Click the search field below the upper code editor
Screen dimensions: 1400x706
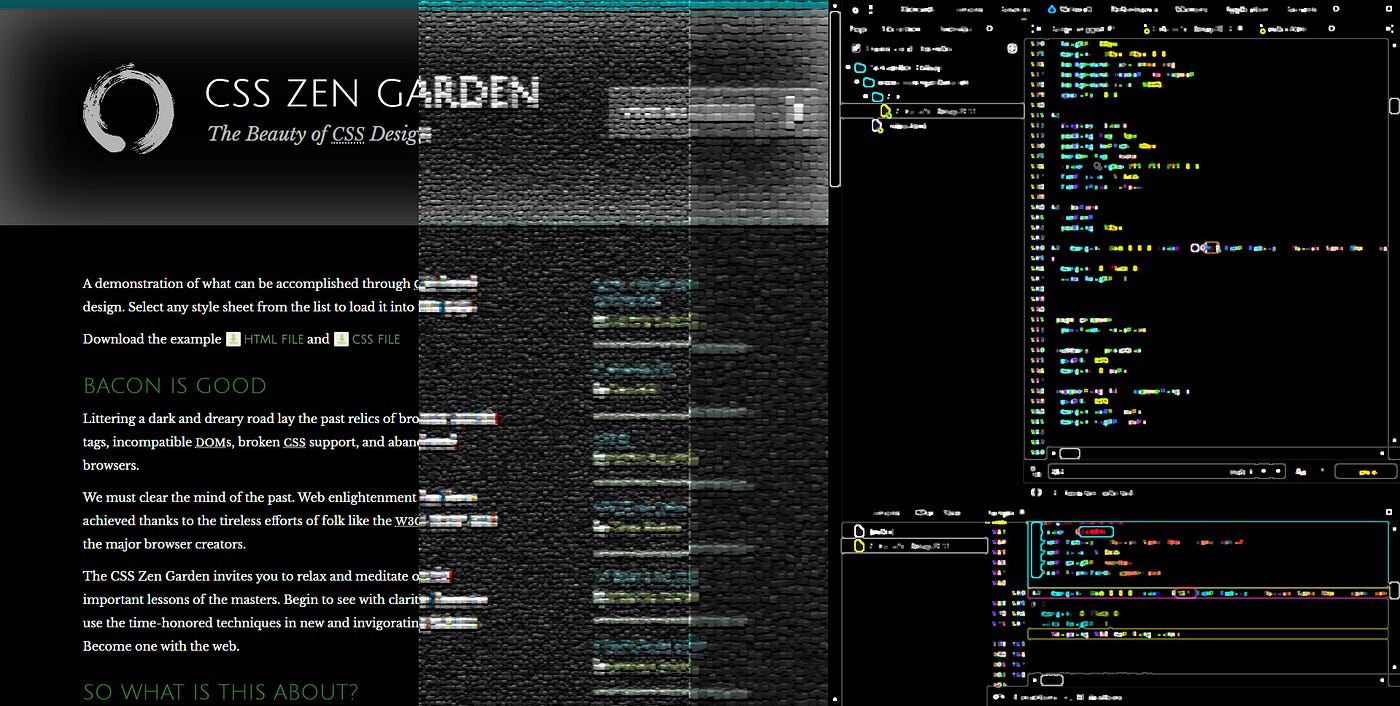(x=1168, y=471)
